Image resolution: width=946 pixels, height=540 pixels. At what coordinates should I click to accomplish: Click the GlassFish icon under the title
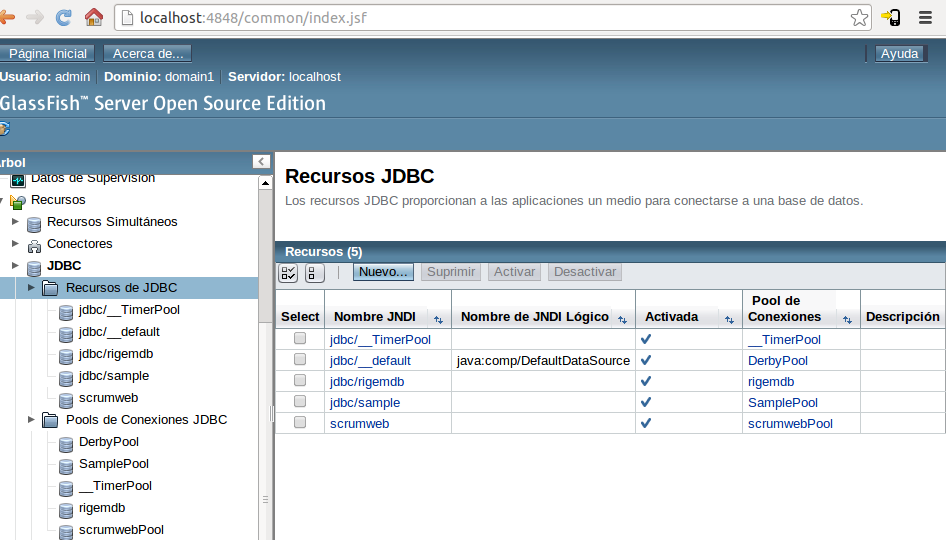coord(4,129)
